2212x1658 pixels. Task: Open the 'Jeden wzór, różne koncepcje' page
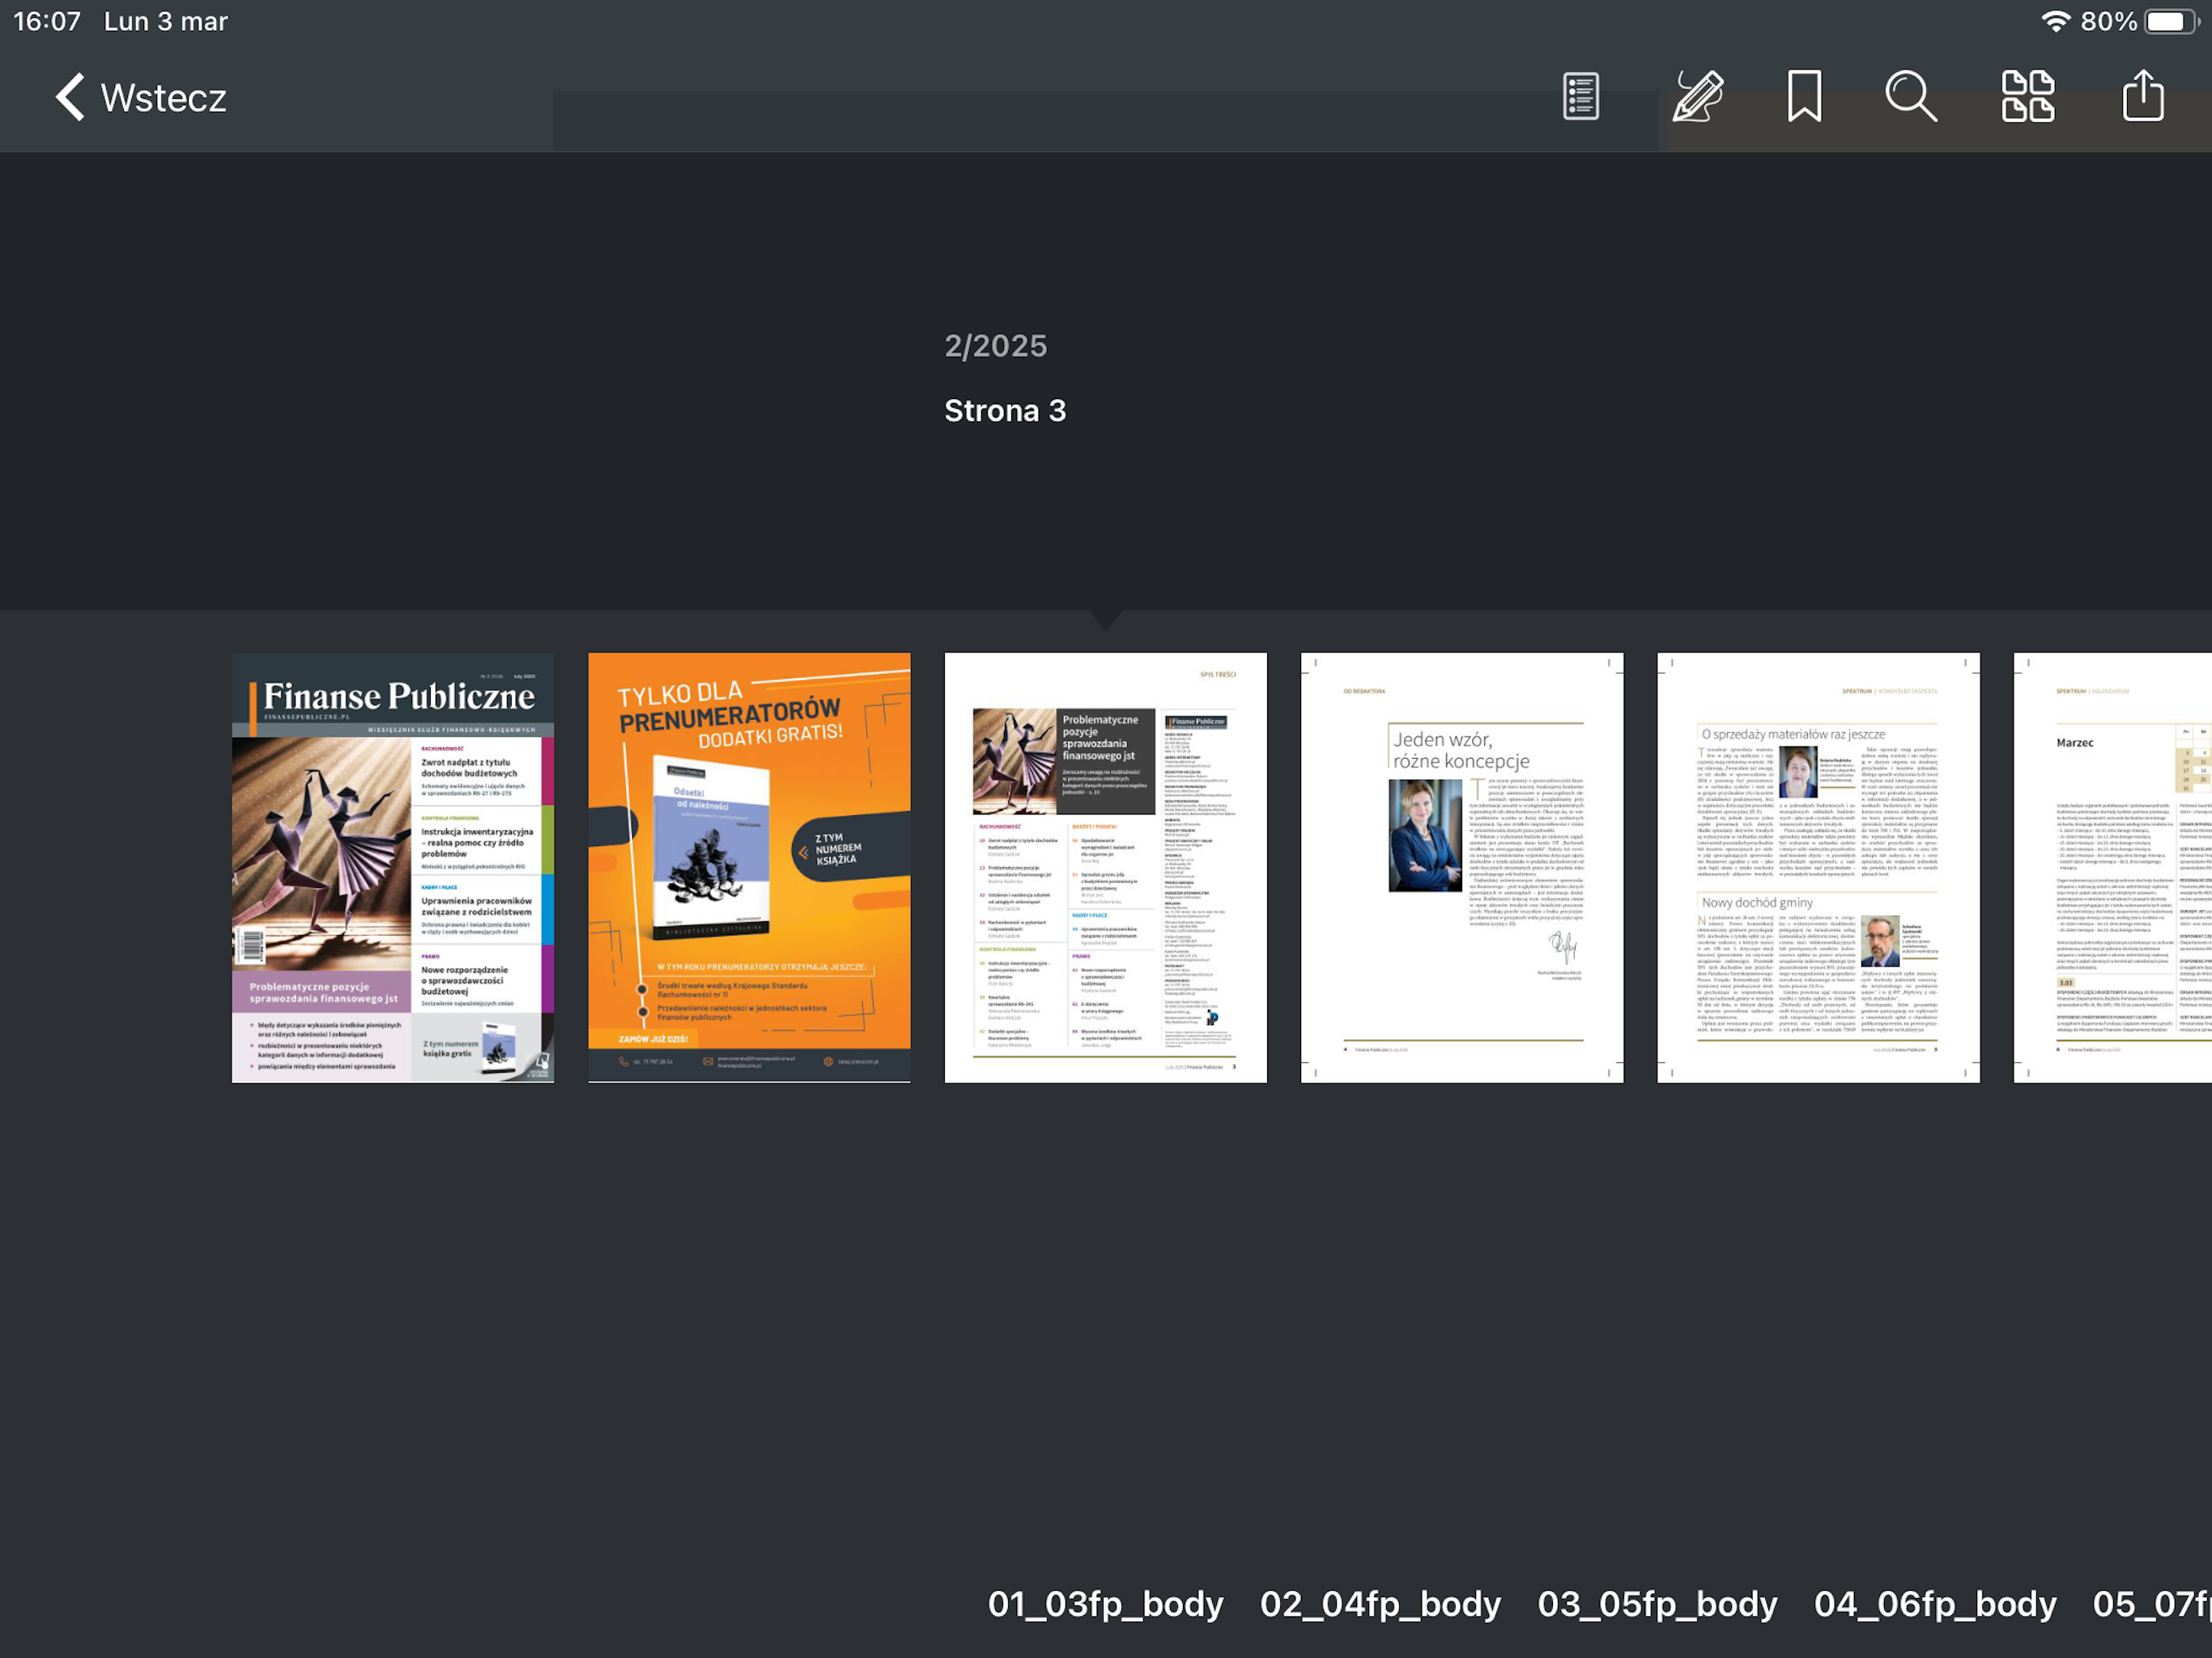1461,867
